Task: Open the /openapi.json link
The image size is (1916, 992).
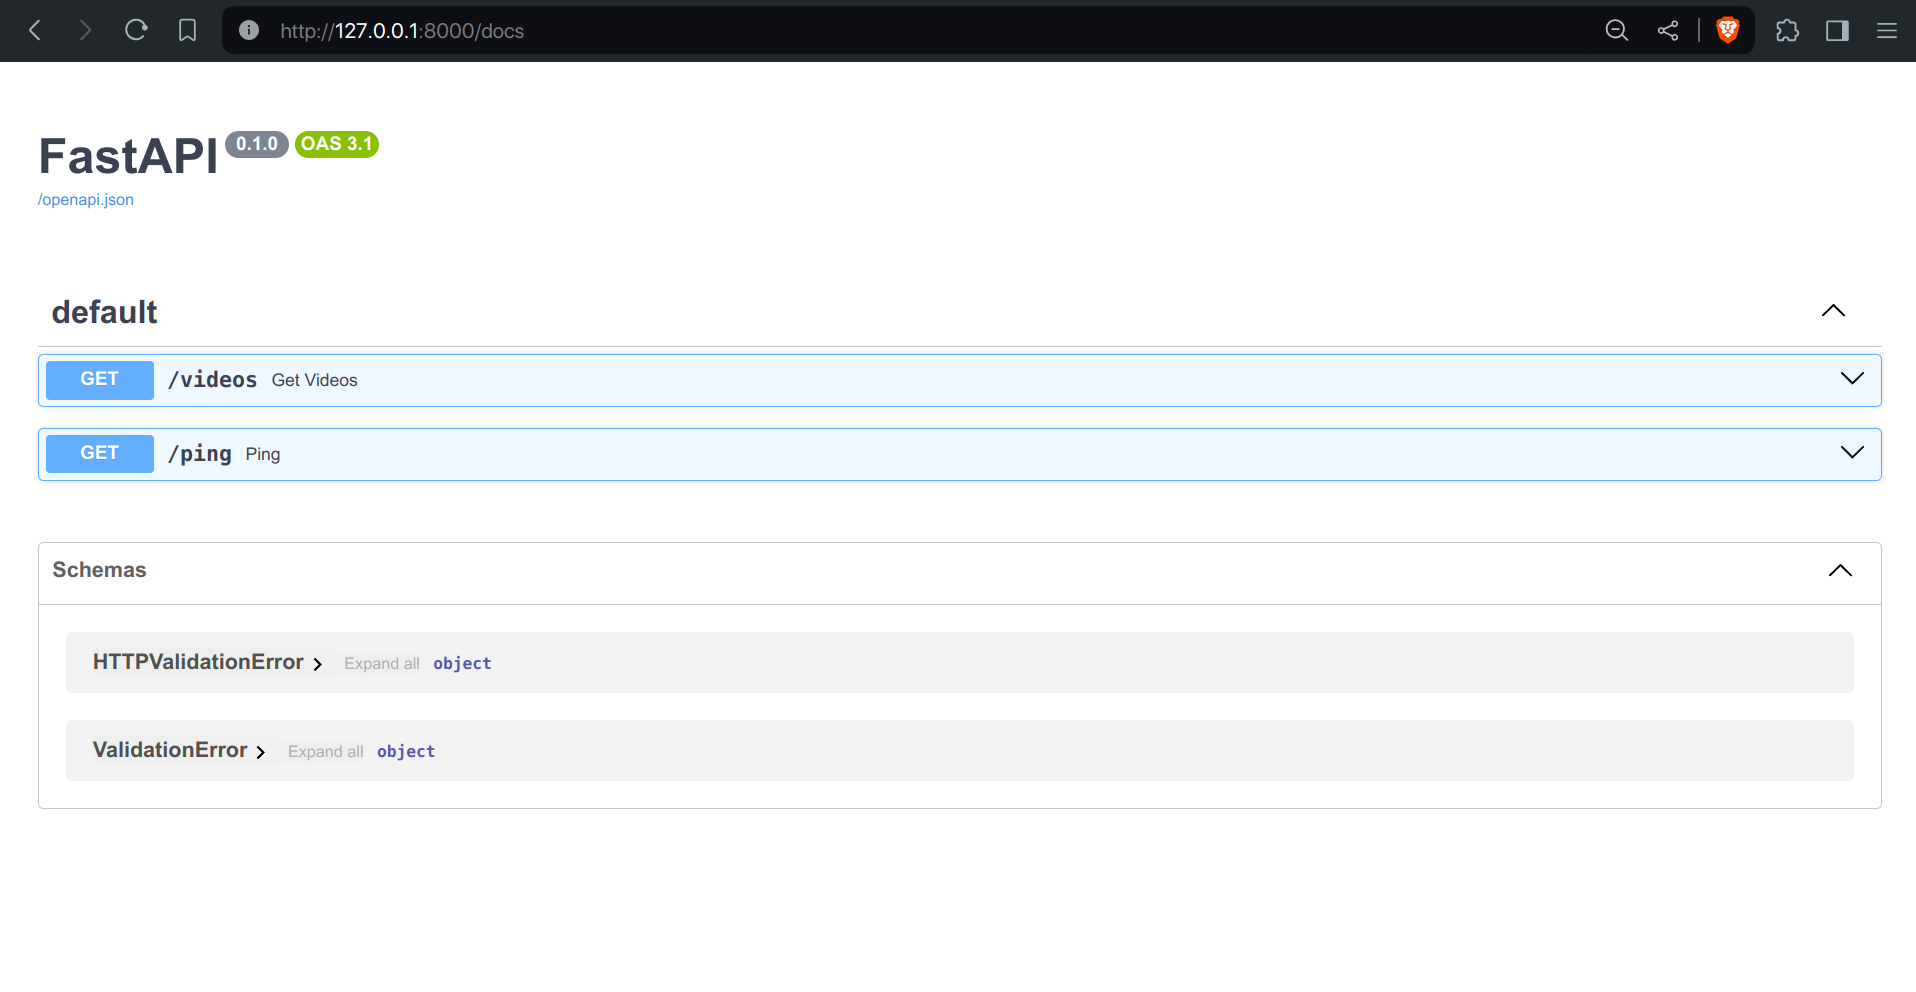Action: pyautogui.click(x=86, y=200)
